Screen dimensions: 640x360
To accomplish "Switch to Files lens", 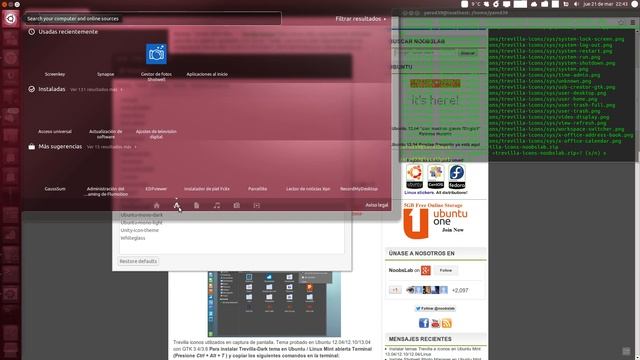I will (196, 205).
